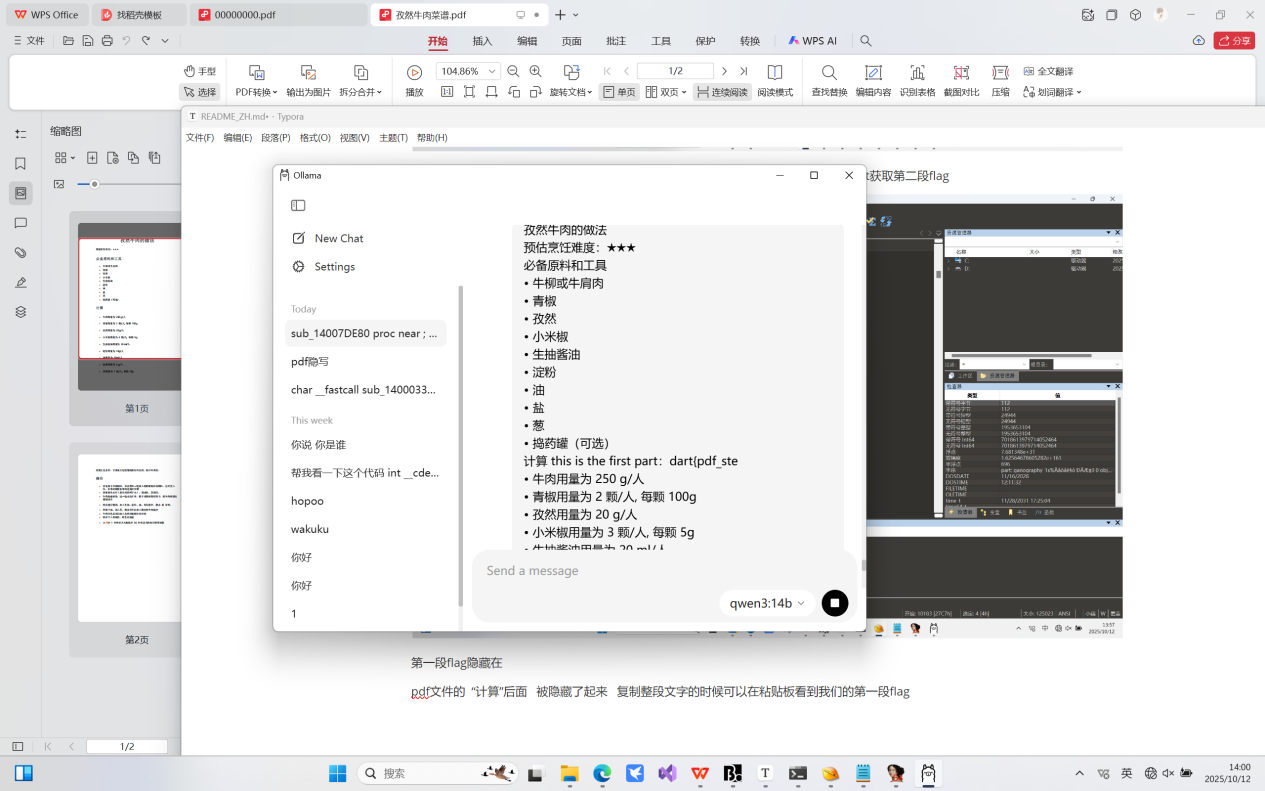Open the qwen3:14b model dropdown
1265x791 pixels.
(767, 603)
